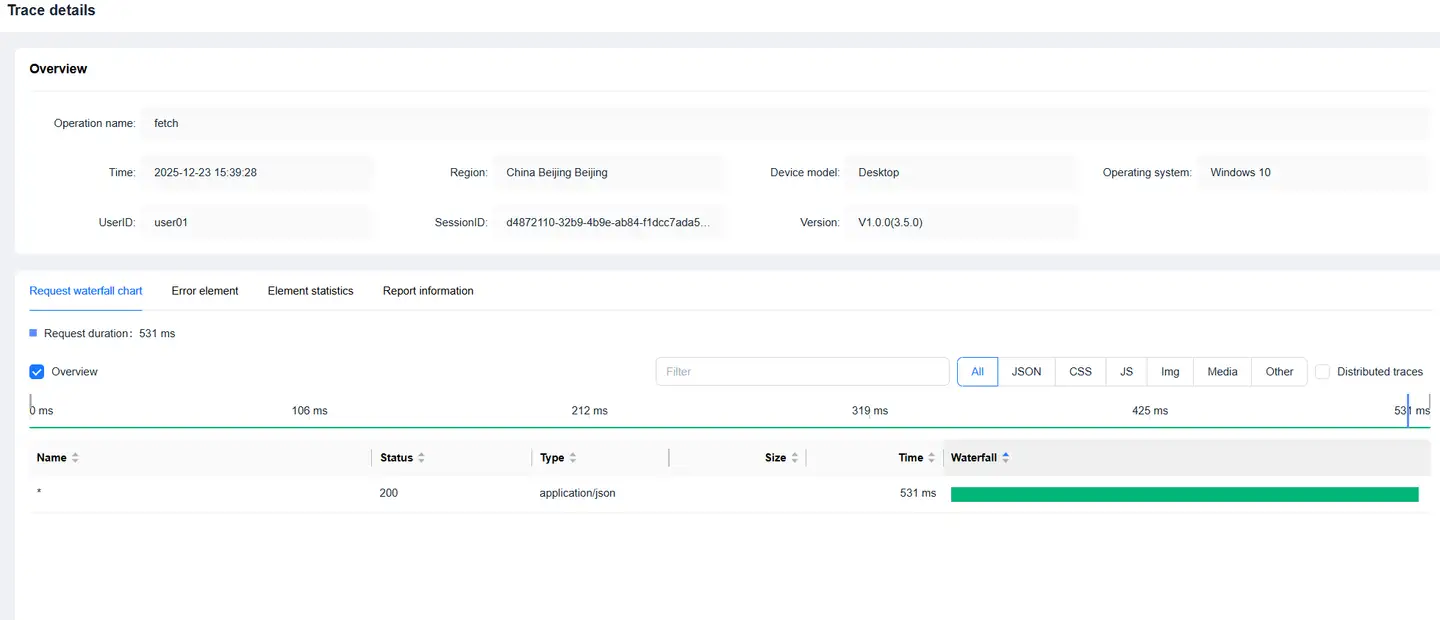Show only JS requests
Viewport: 1440px width, 620px height.
pos(1126,372)
